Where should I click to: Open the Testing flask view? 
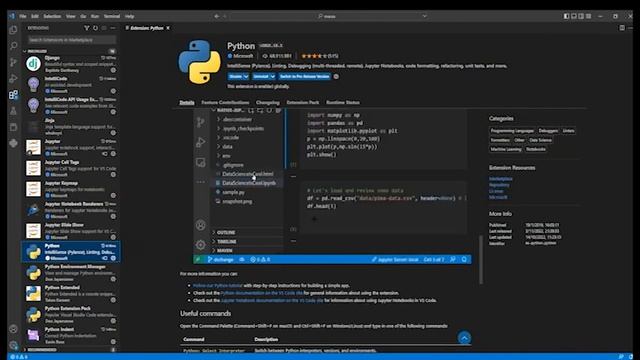[13, 111]
